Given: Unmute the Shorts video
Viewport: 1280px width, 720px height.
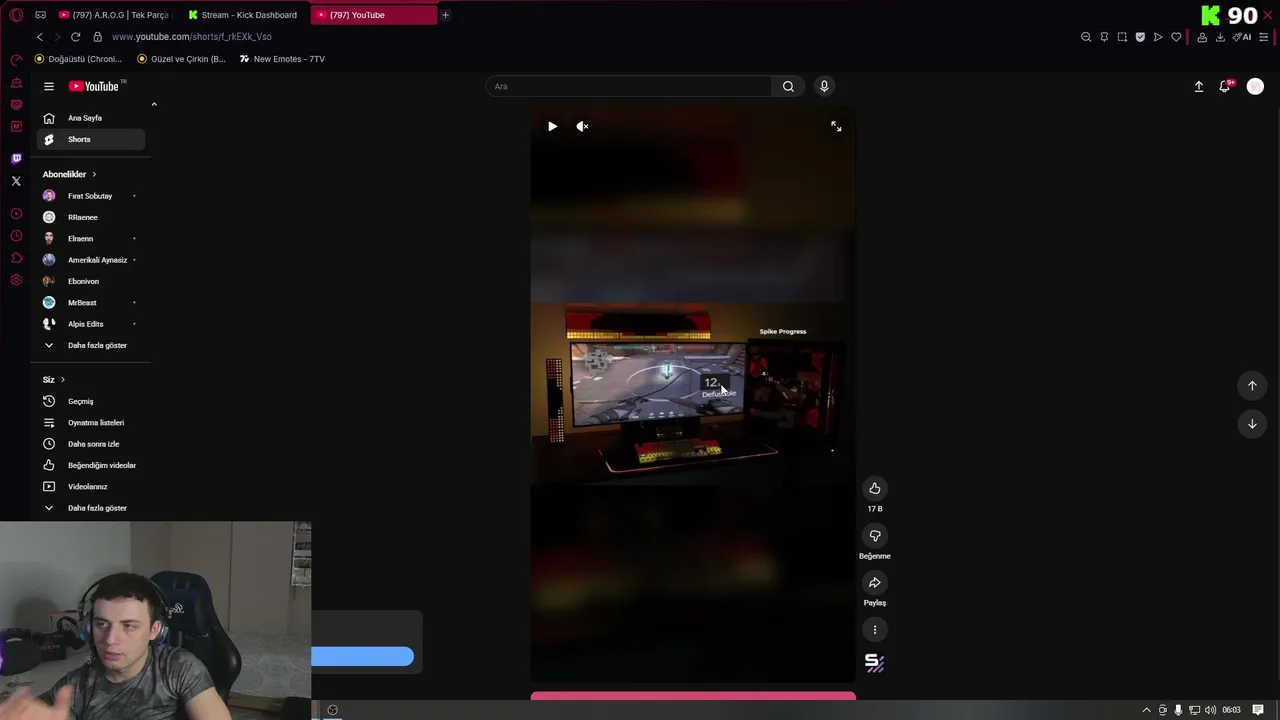Looking at the screenshot, I should click(x=582, y=127).
